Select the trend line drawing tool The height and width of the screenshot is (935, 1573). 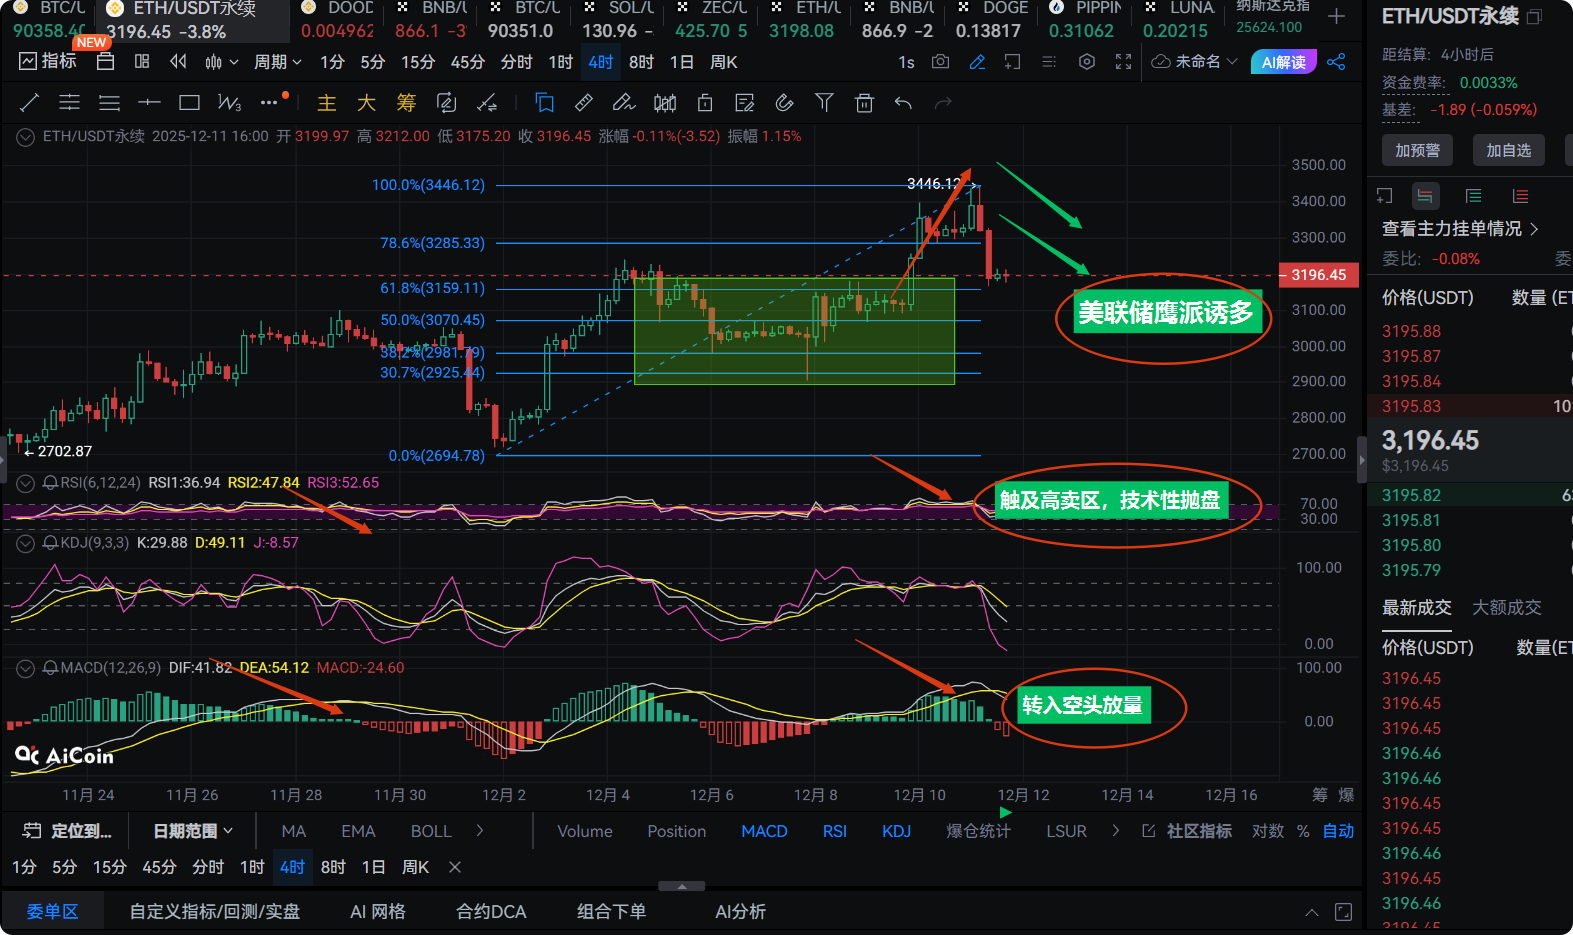tap(30, 102)
